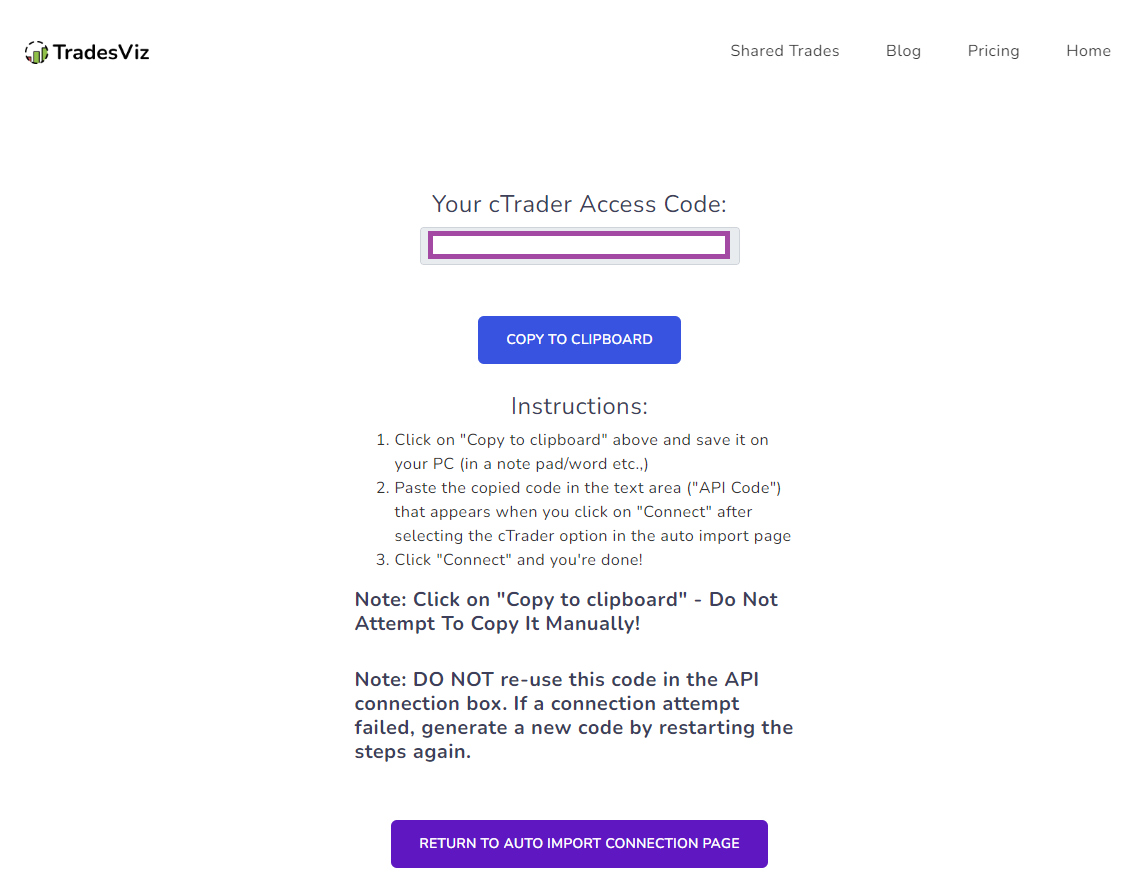The image size is (1133, 890).
Task: Click the note about not re-using this code
Action: pyautogui.click(x=574, y=715)
